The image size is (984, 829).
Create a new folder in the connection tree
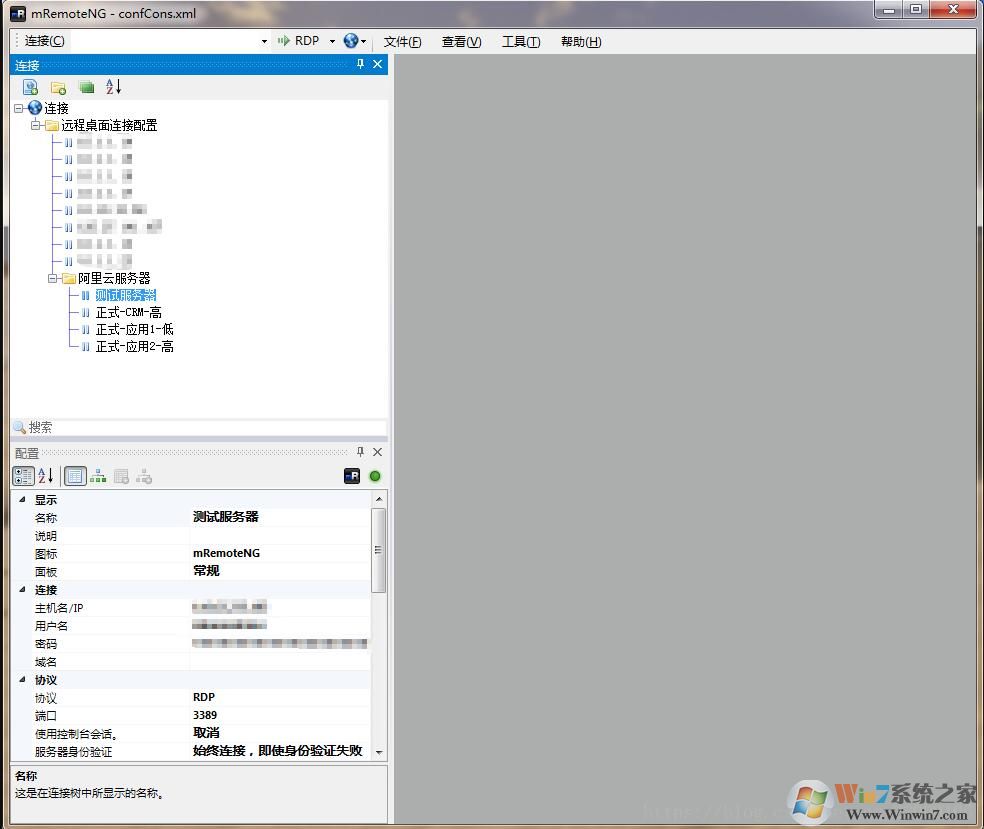click(58, 87)
